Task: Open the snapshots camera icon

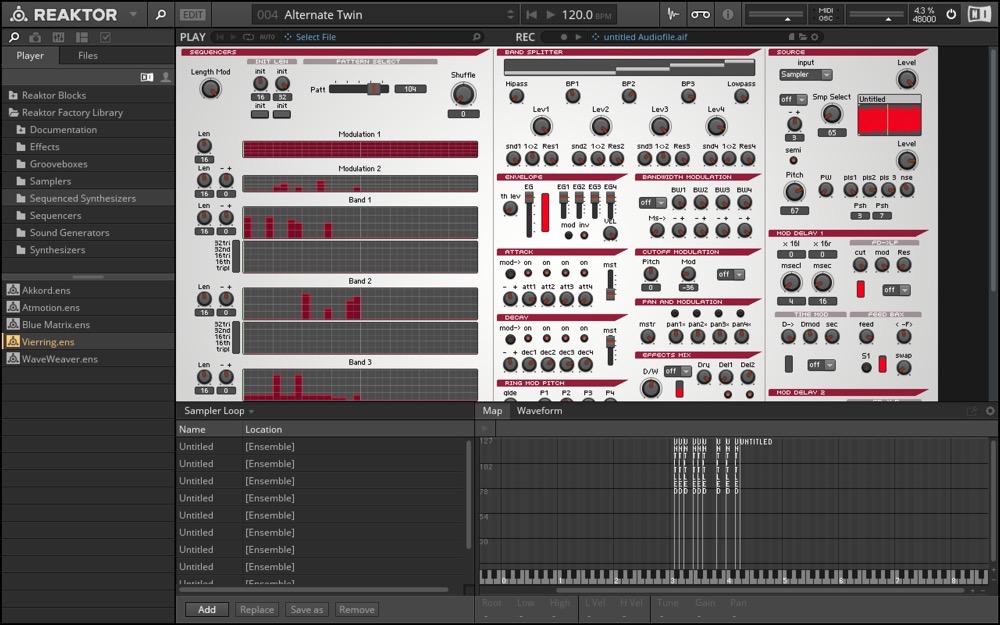Action: (35, 38)
